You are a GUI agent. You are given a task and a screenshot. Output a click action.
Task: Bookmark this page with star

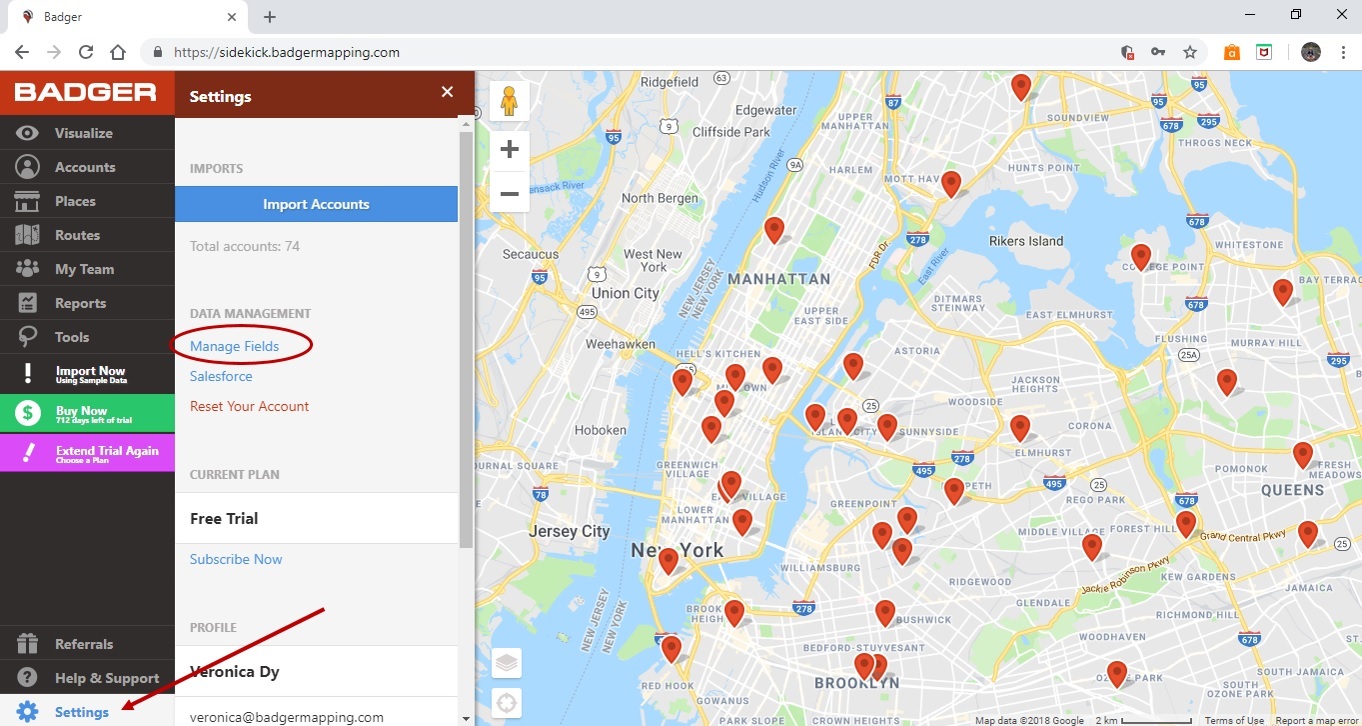coord(1189,52)
